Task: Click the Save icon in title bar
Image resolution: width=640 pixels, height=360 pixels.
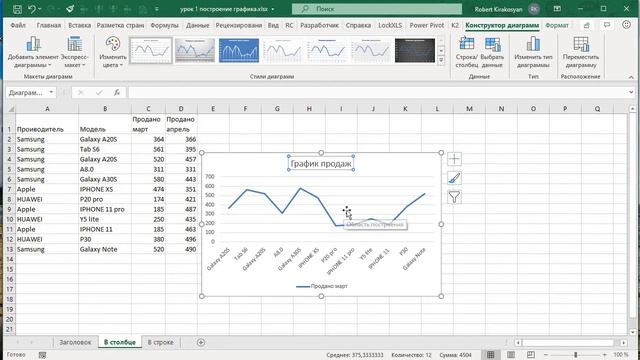Action: (x=17, y=9)
